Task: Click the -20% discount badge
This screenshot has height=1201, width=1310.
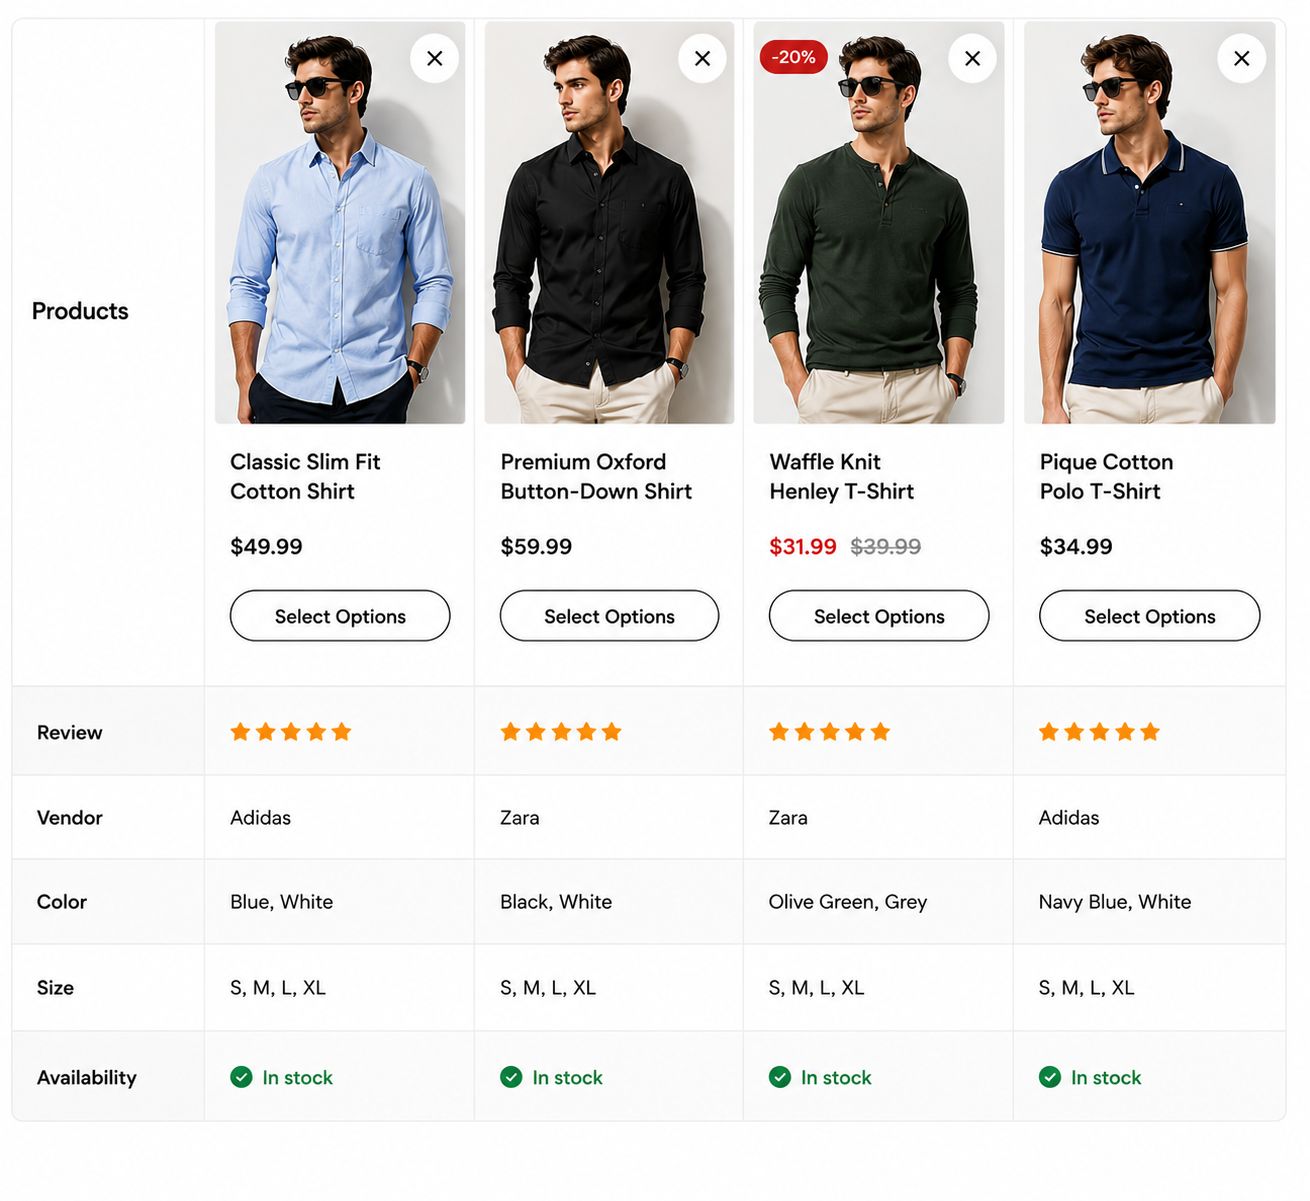Action: [794, 57]
